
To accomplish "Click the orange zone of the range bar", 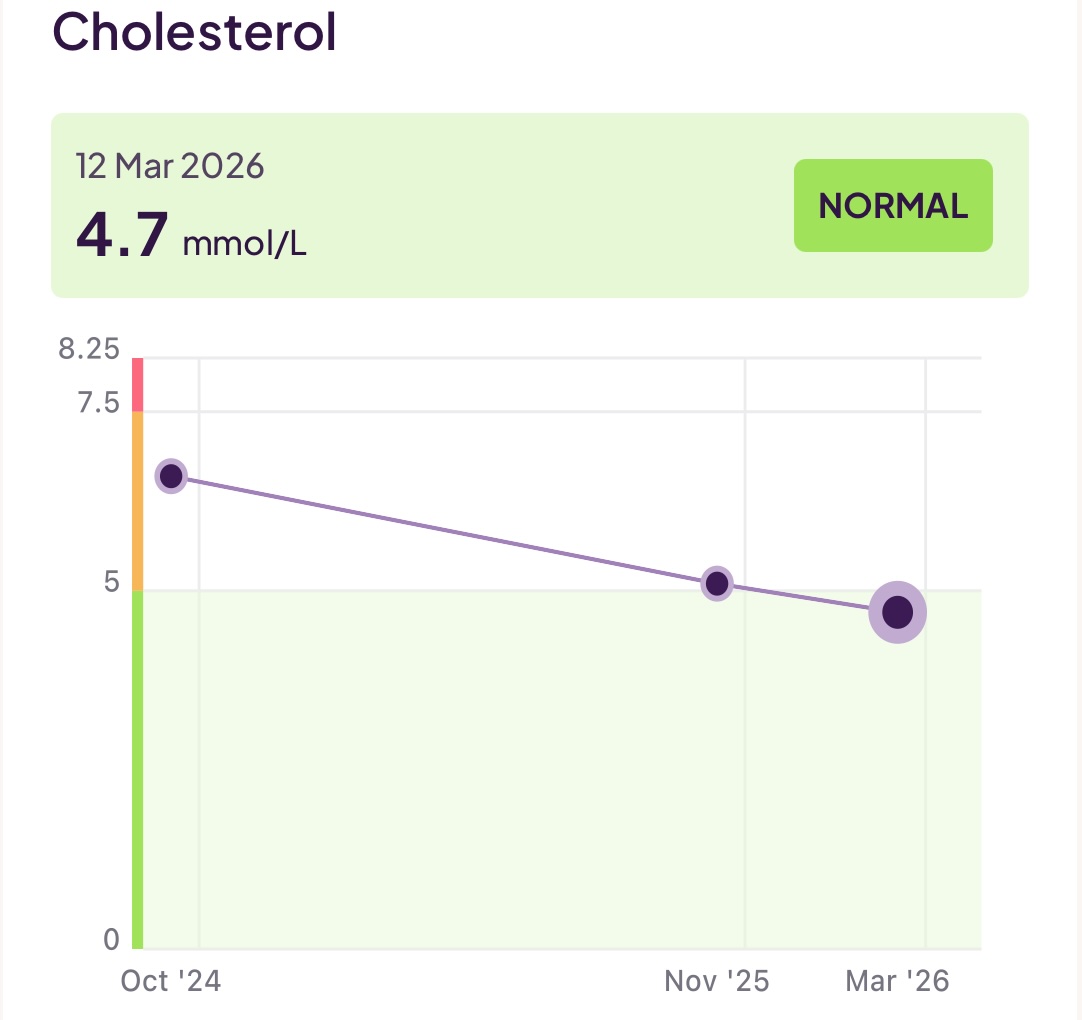I will (x=137, y=495).
